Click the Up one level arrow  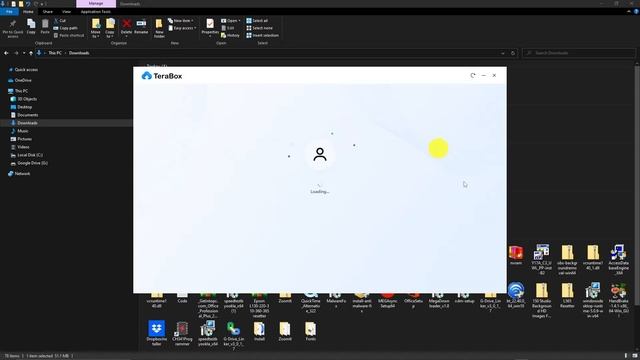click(31, 53)
